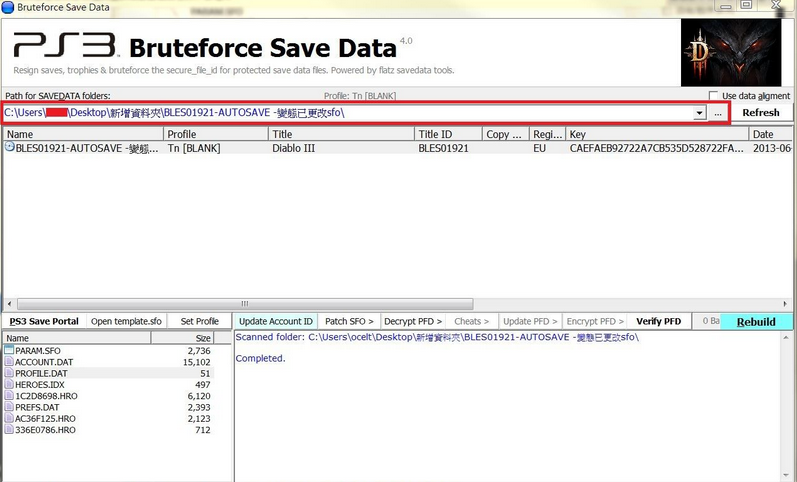Select the HEROES.IDX file icon
Image resolution: width=797 pixels, height=482 pixels.
[x=9, y=385]
